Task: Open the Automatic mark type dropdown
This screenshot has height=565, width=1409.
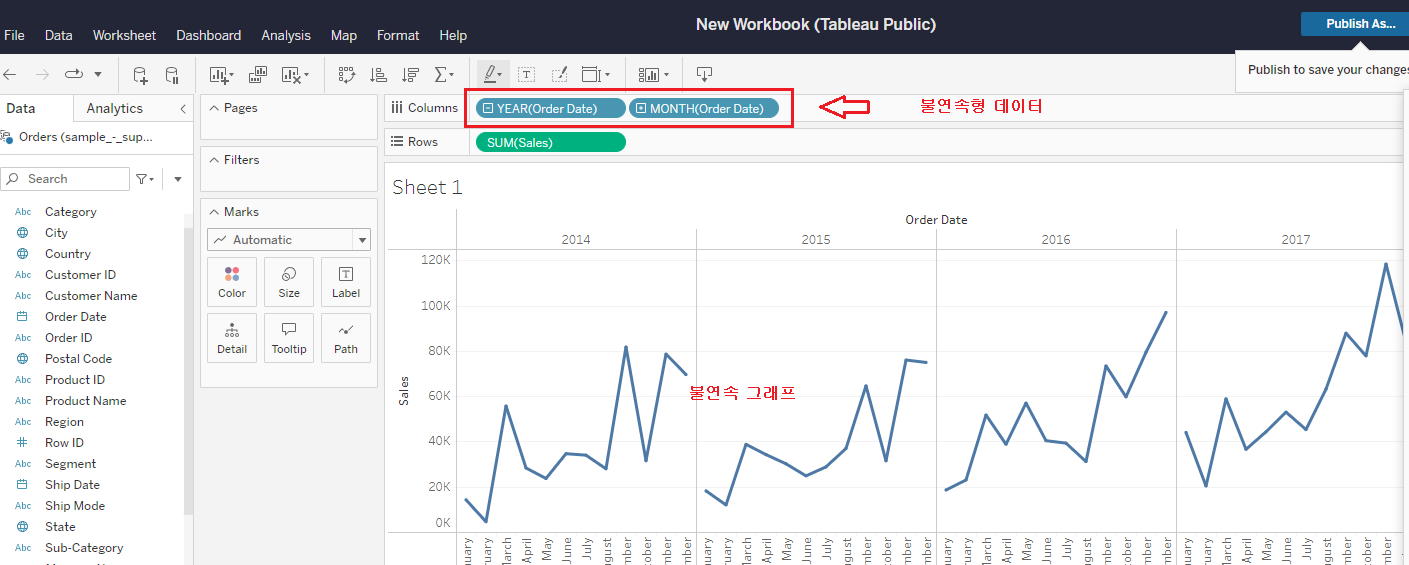Action: [361, 240]
